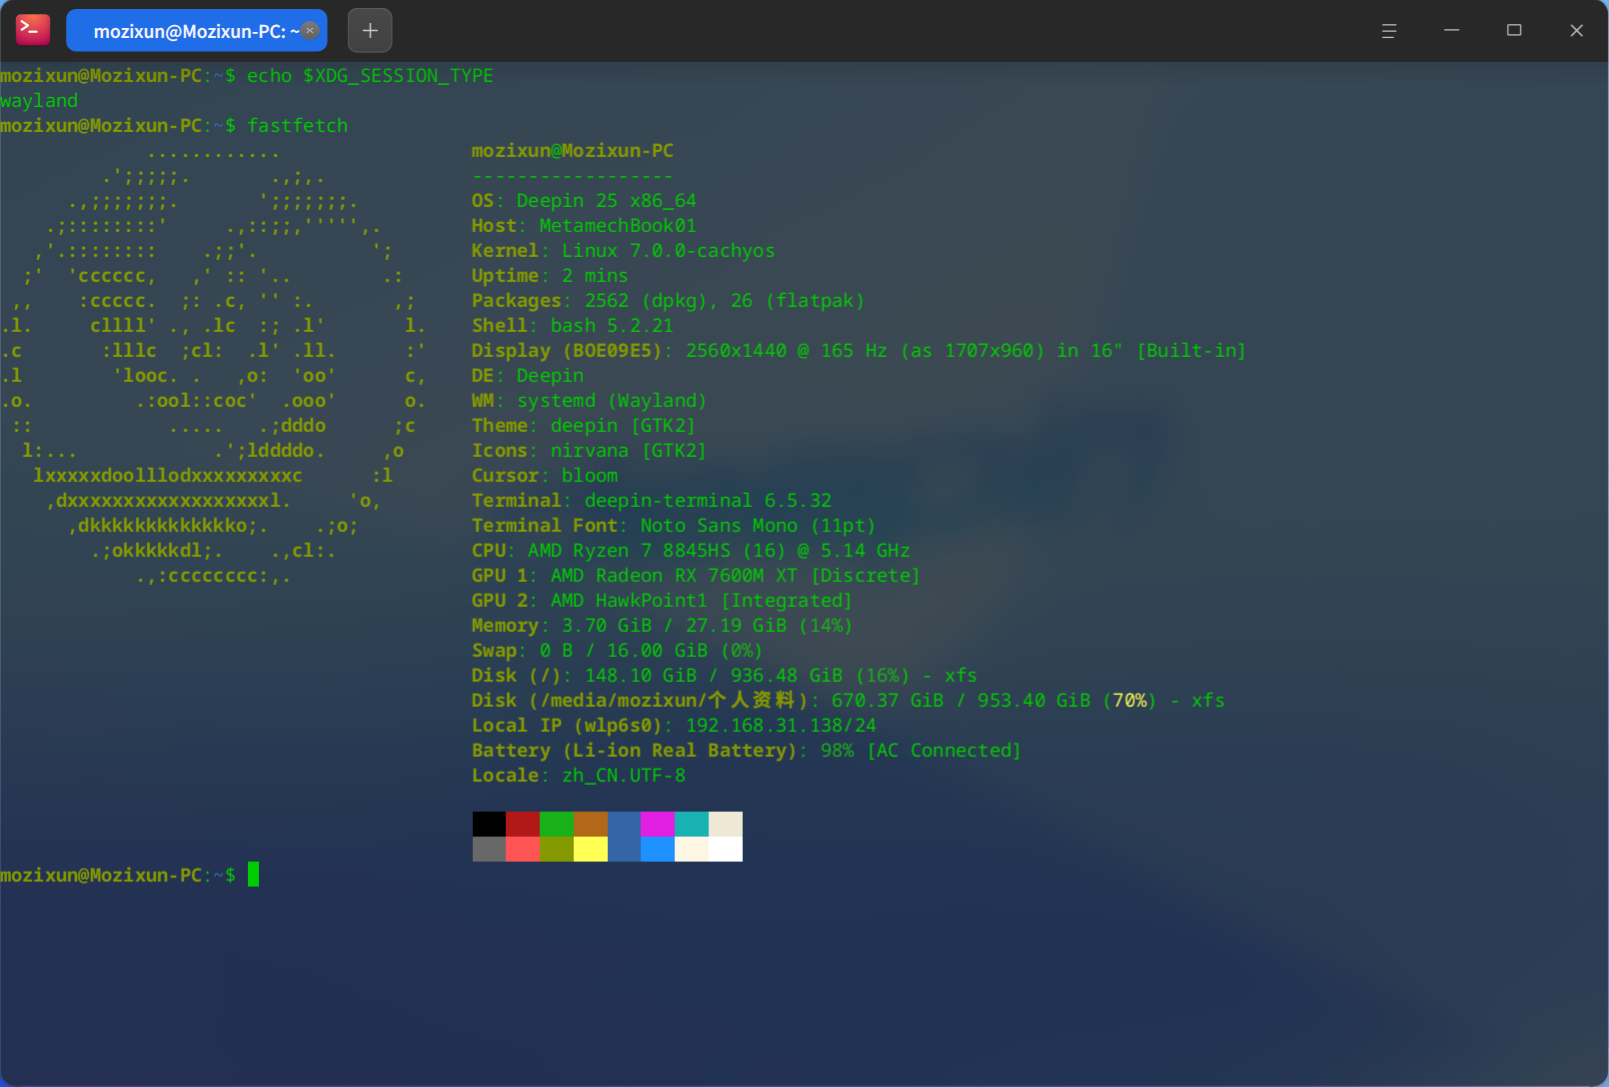Select the mozixun@Mozixun-PC: ~ tab
This screenshot has width=1609, height=1087.
(196, 31)
